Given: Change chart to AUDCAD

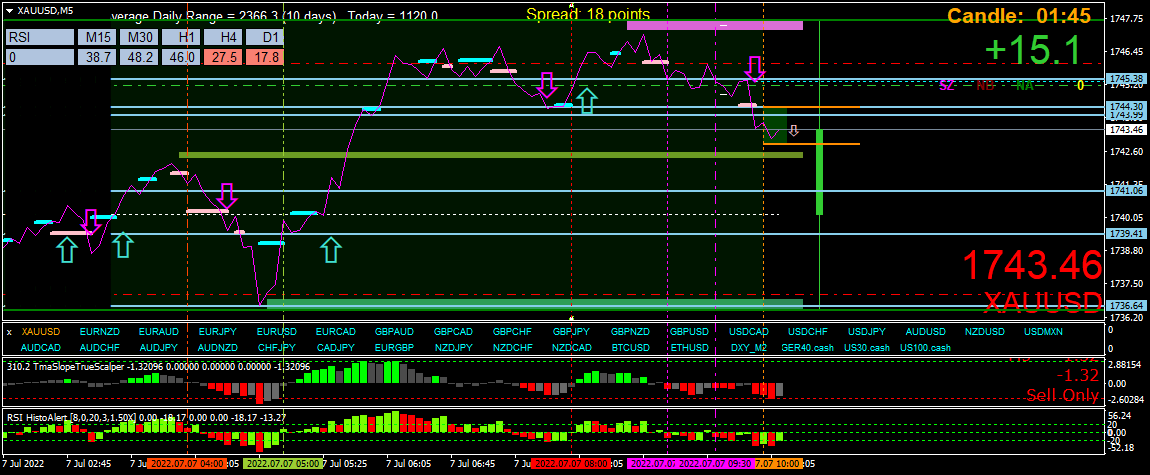Looking at the screenshot, I should 40,347.
